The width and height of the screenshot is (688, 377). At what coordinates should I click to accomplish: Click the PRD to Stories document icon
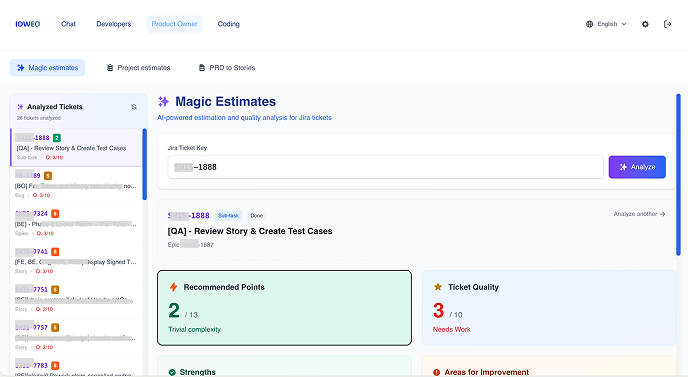202,68
